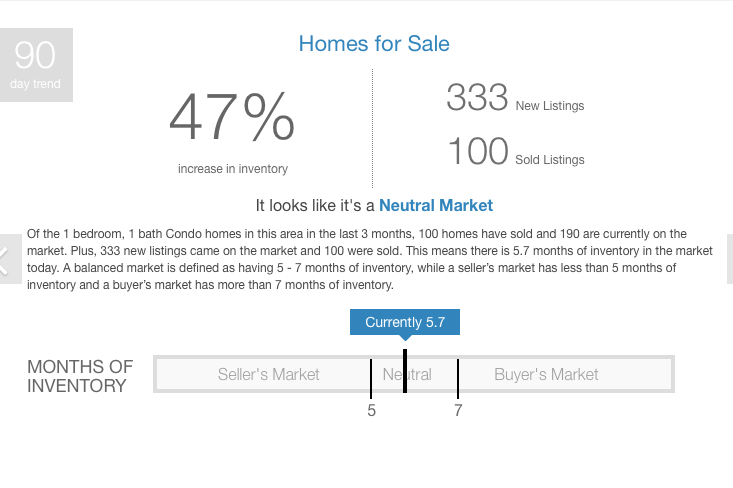Click the thick 5.7 marker on inventory bar

pos(405,371)
